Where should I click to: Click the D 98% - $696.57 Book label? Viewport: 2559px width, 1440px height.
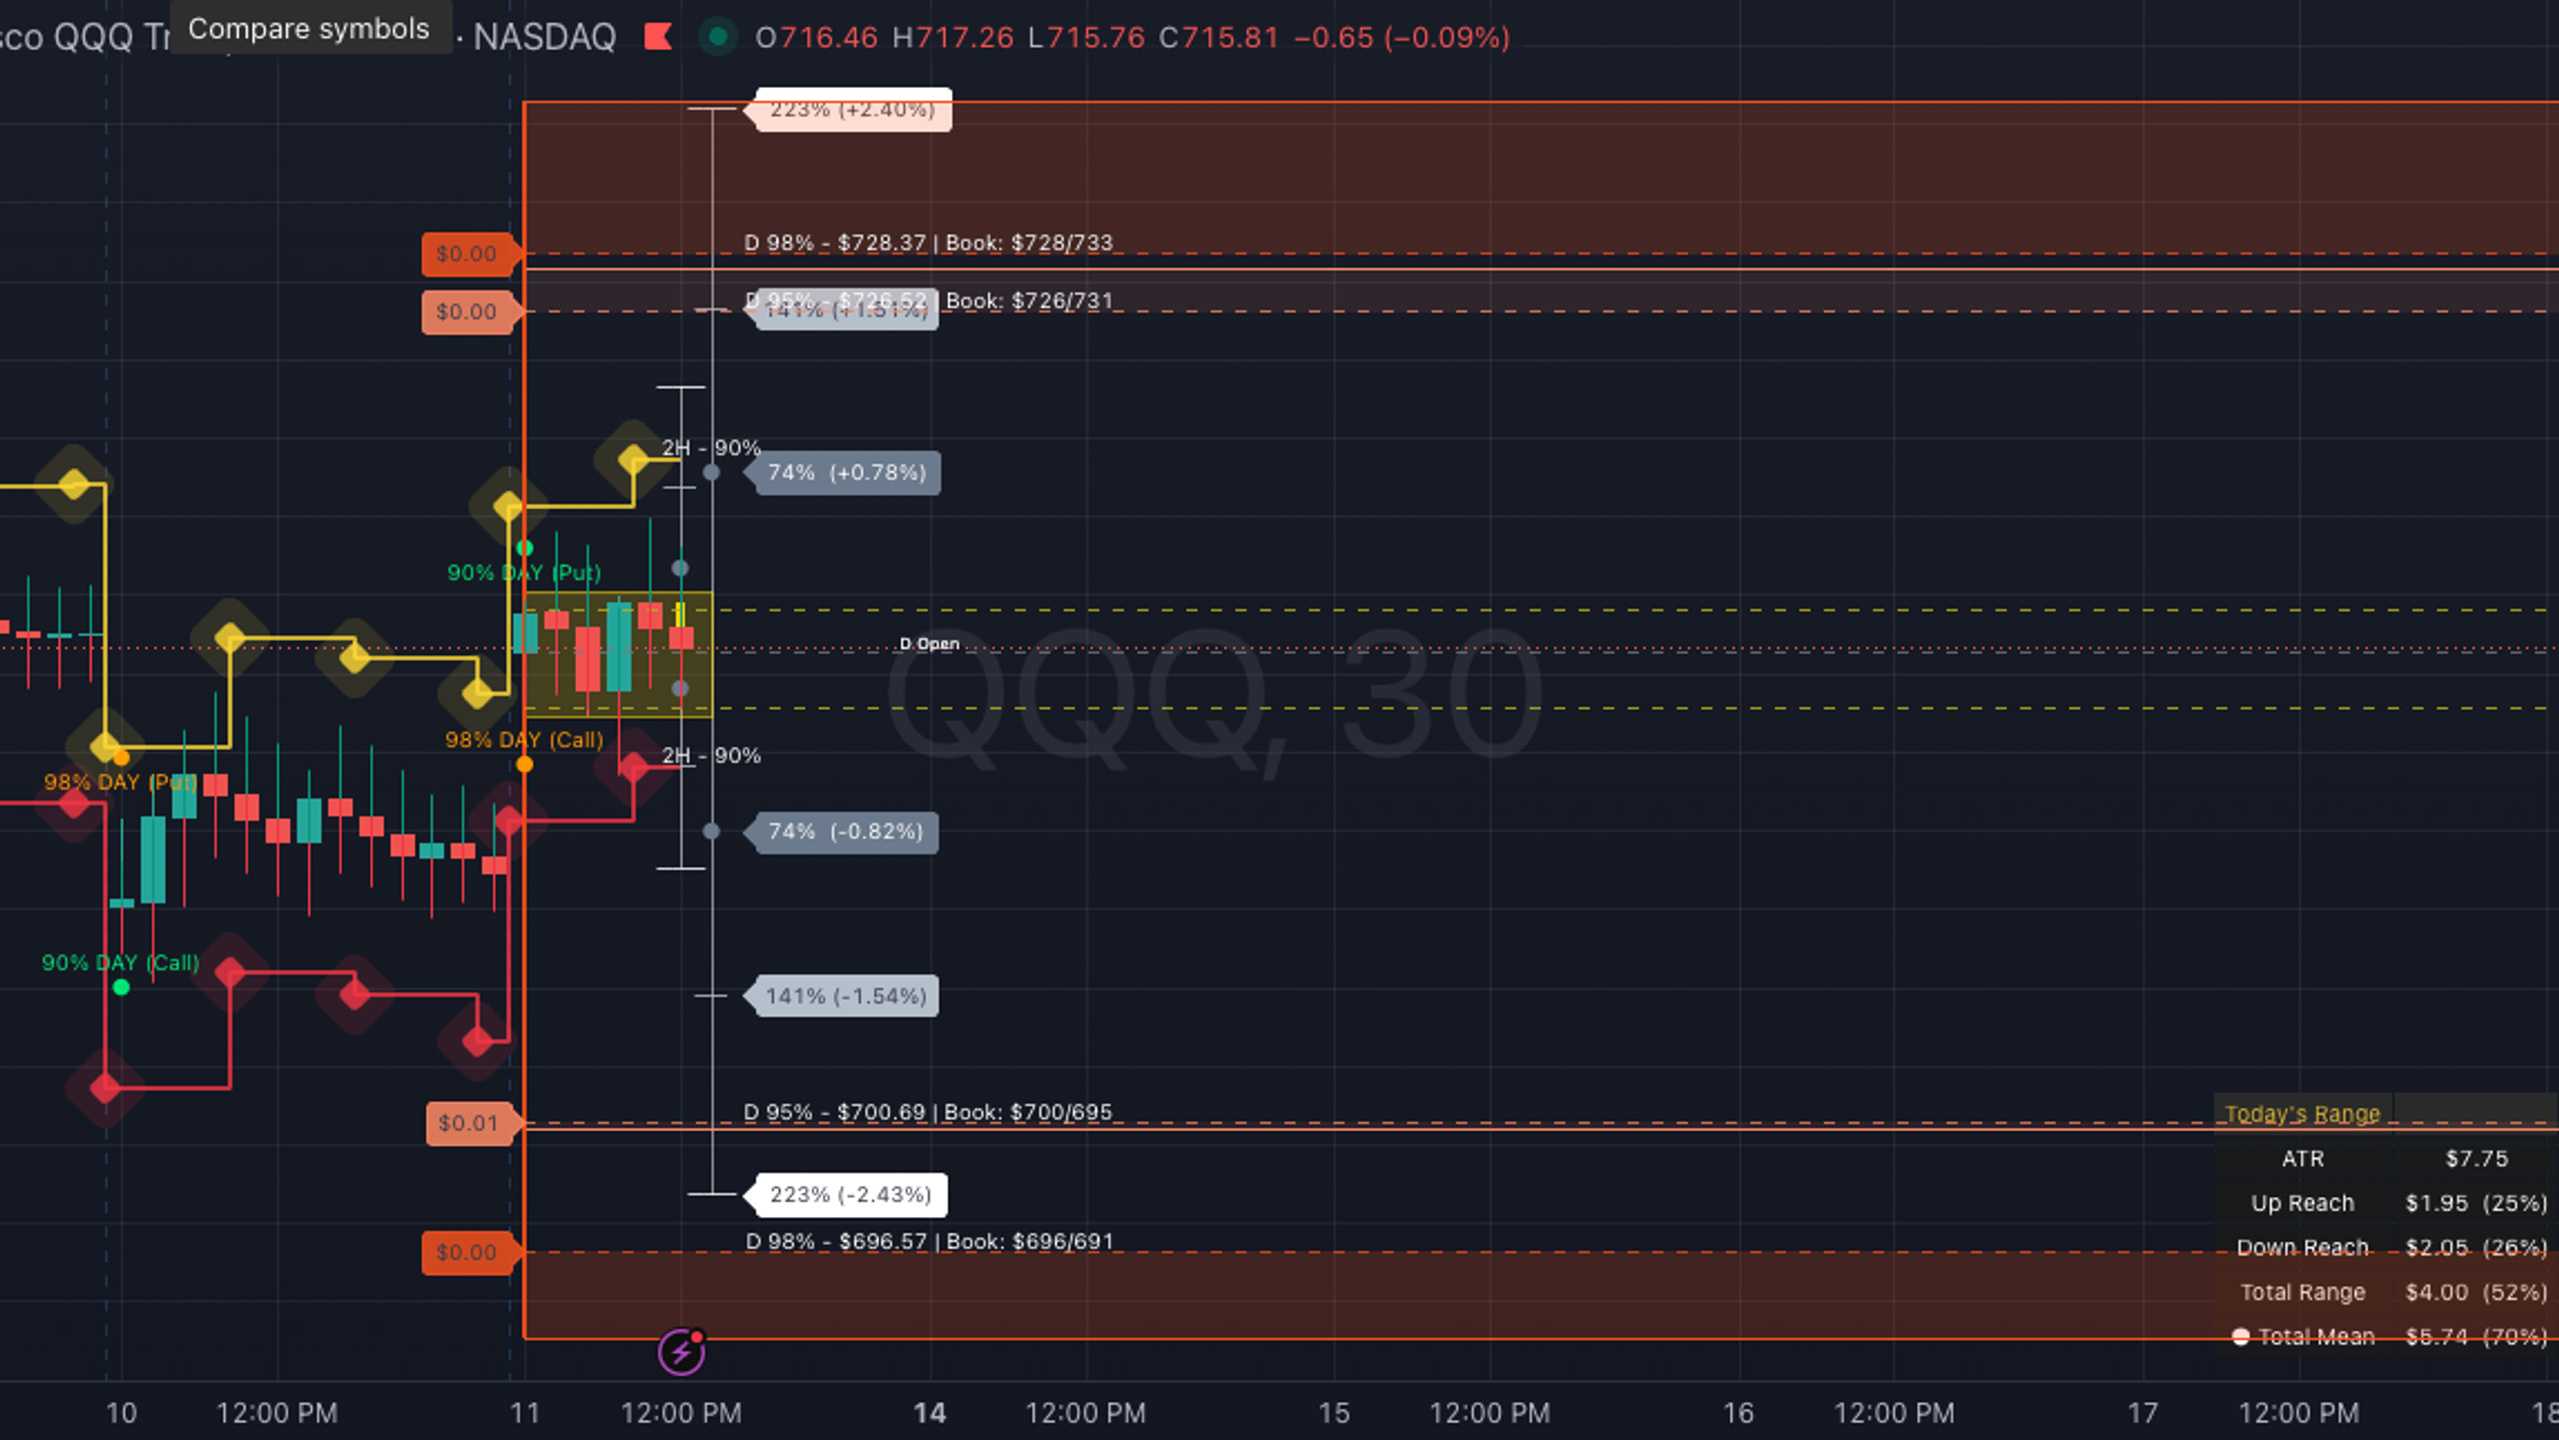click(x=929, y=1241)
